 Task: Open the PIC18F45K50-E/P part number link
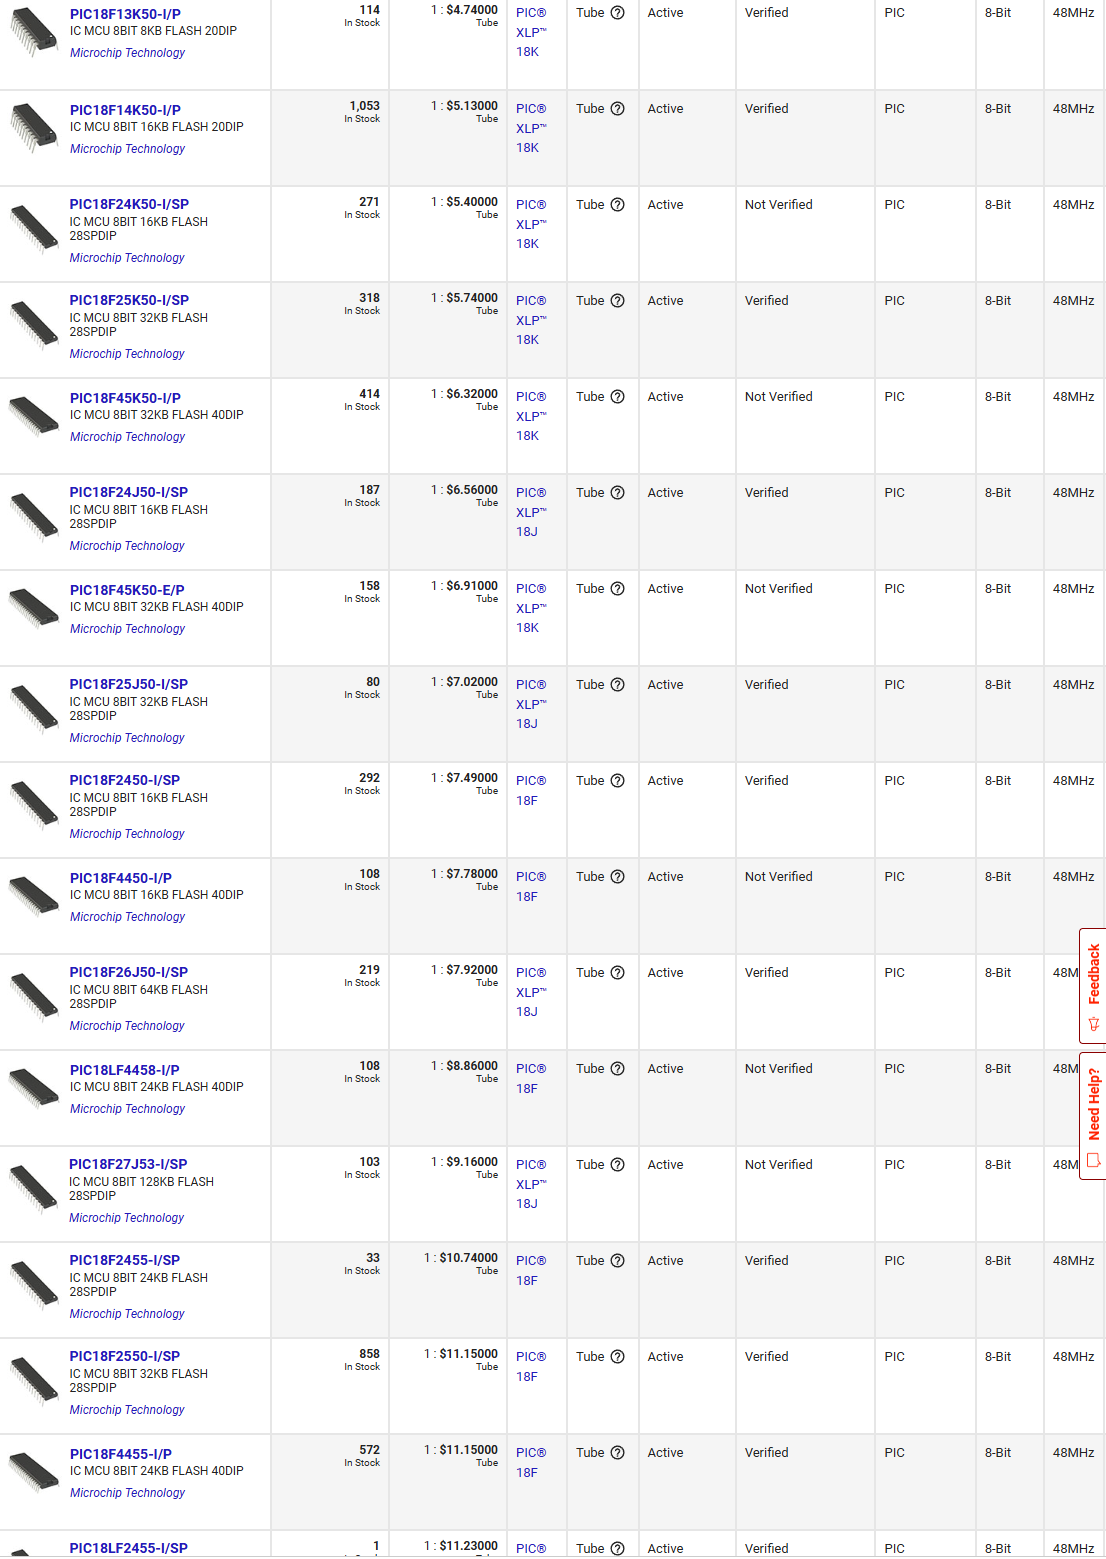[127, 590]
